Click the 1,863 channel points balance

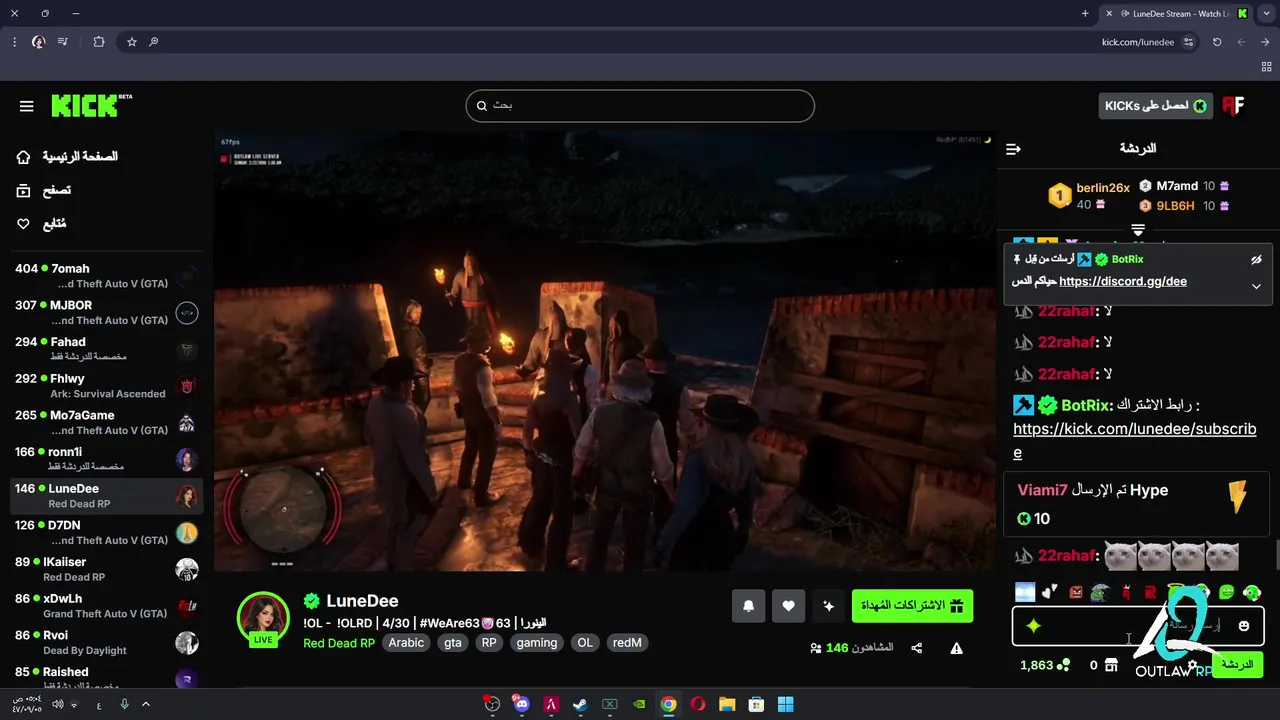tap(1045, 666)
